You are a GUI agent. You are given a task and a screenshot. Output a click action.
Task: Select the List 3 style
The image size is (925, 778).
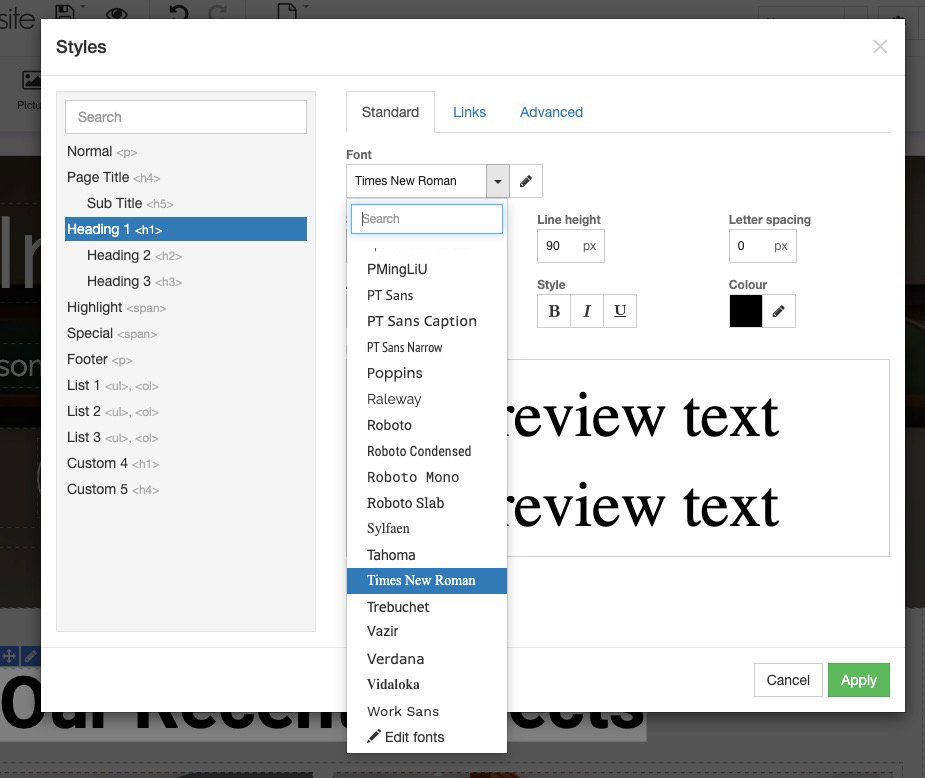(x=186, y=437)
